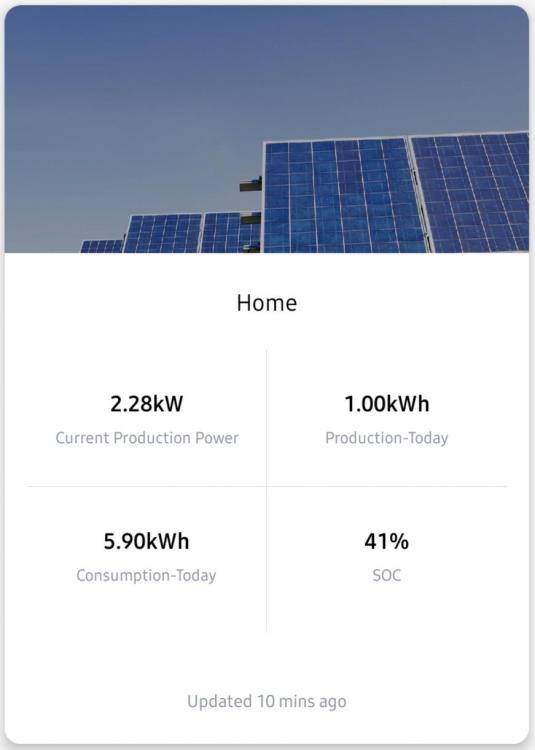
Task: Click the horizontal divider between stat rows
Action: tap(267, 486)
